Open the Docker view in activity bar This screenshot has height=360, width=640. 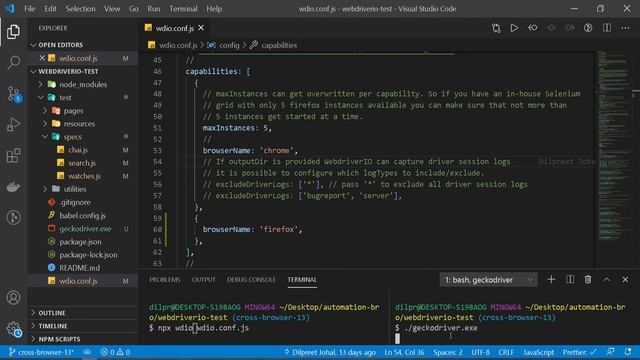pyautogui.click(x=13, y=187)
